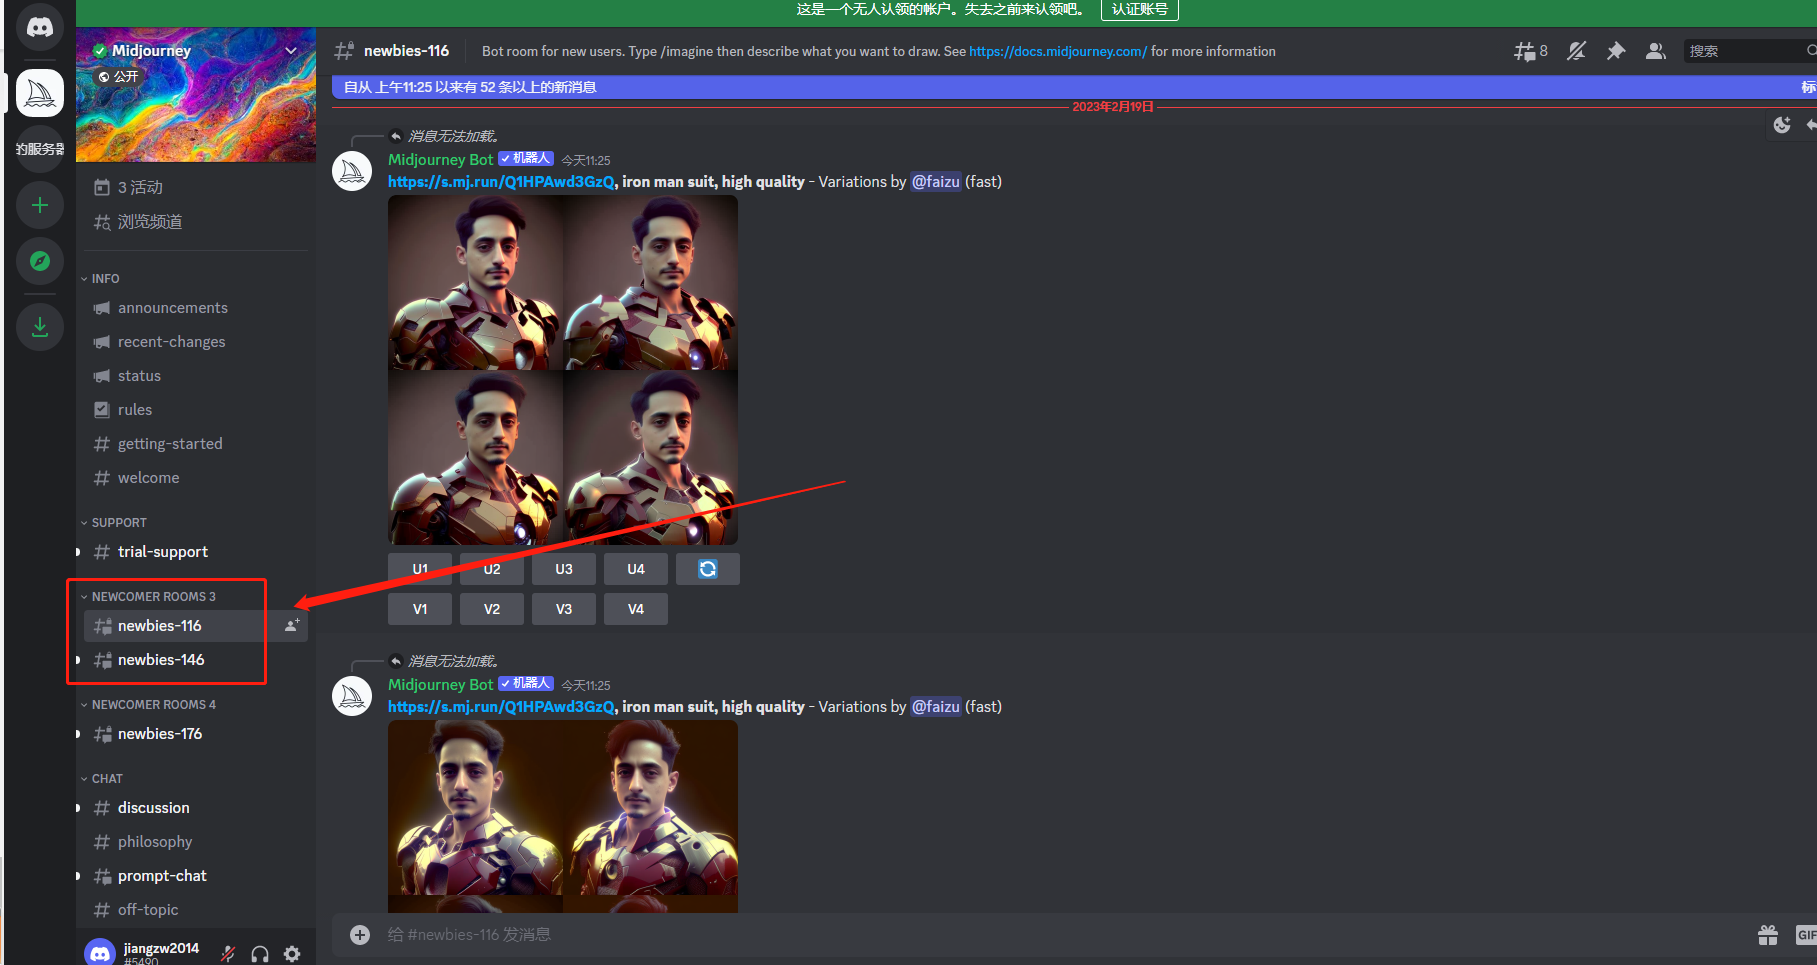Click the U3 upscale button
Image resolution: width=1817 pixels, height=965 pixels.
[564, 569]
